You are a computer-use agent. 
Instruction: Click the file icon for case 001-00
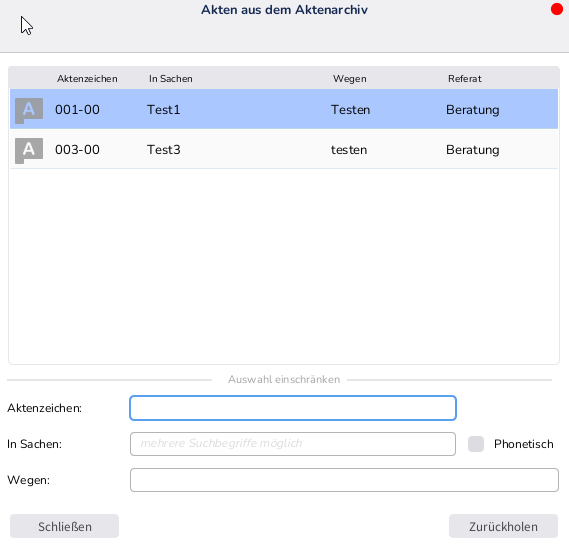pyautogui.click(x=29, y=110)
